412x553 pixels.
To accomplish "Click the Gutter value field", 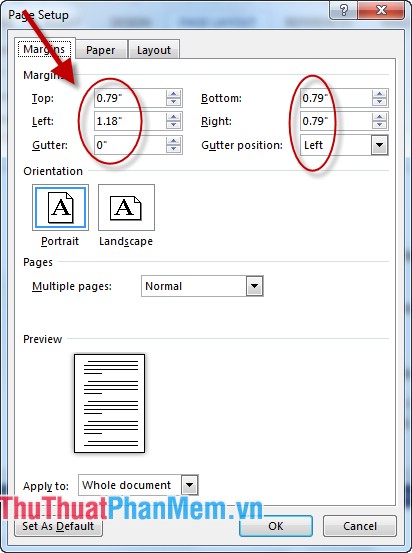I will click(x=130, y=145).
